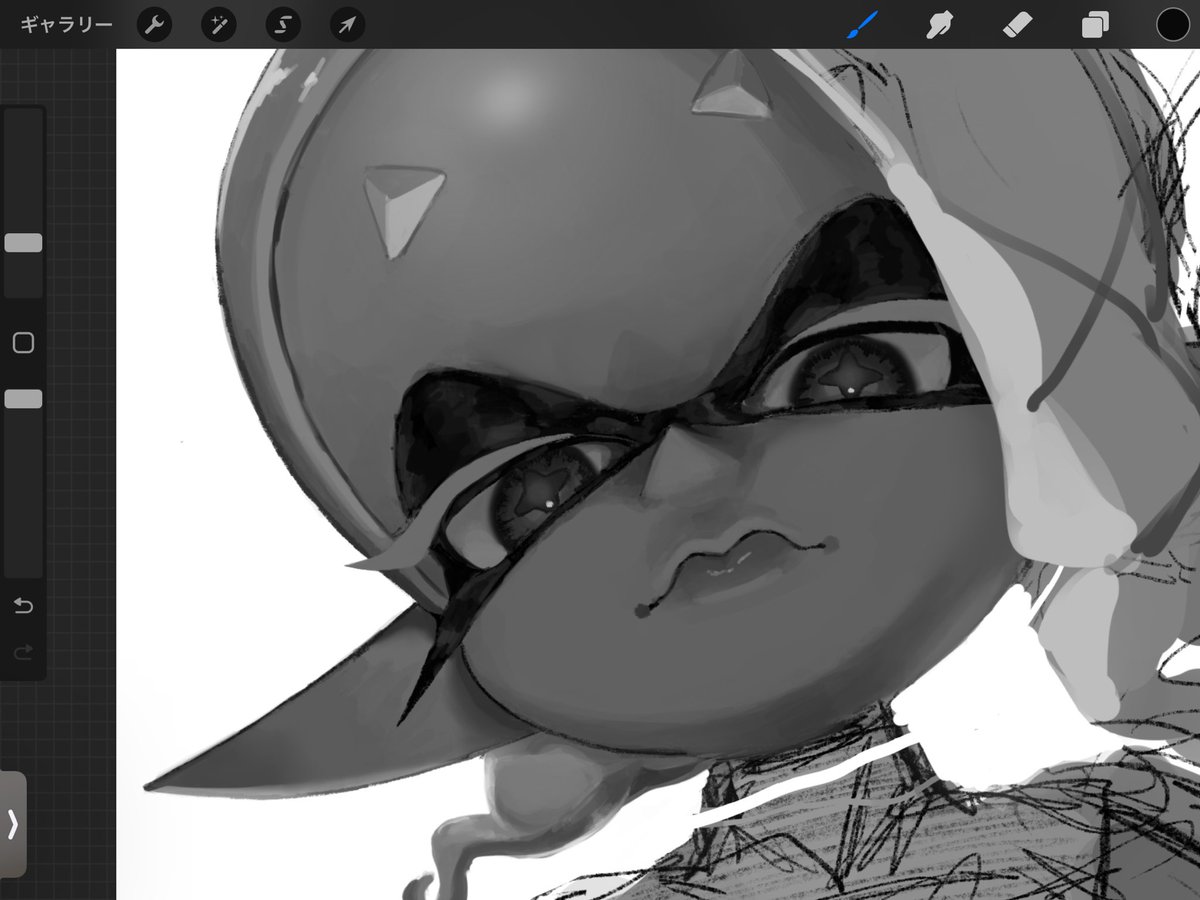This screenshot has width=1200, height=900.
Task: Open the ギャラリー gallery
Action: coord(66,25)
